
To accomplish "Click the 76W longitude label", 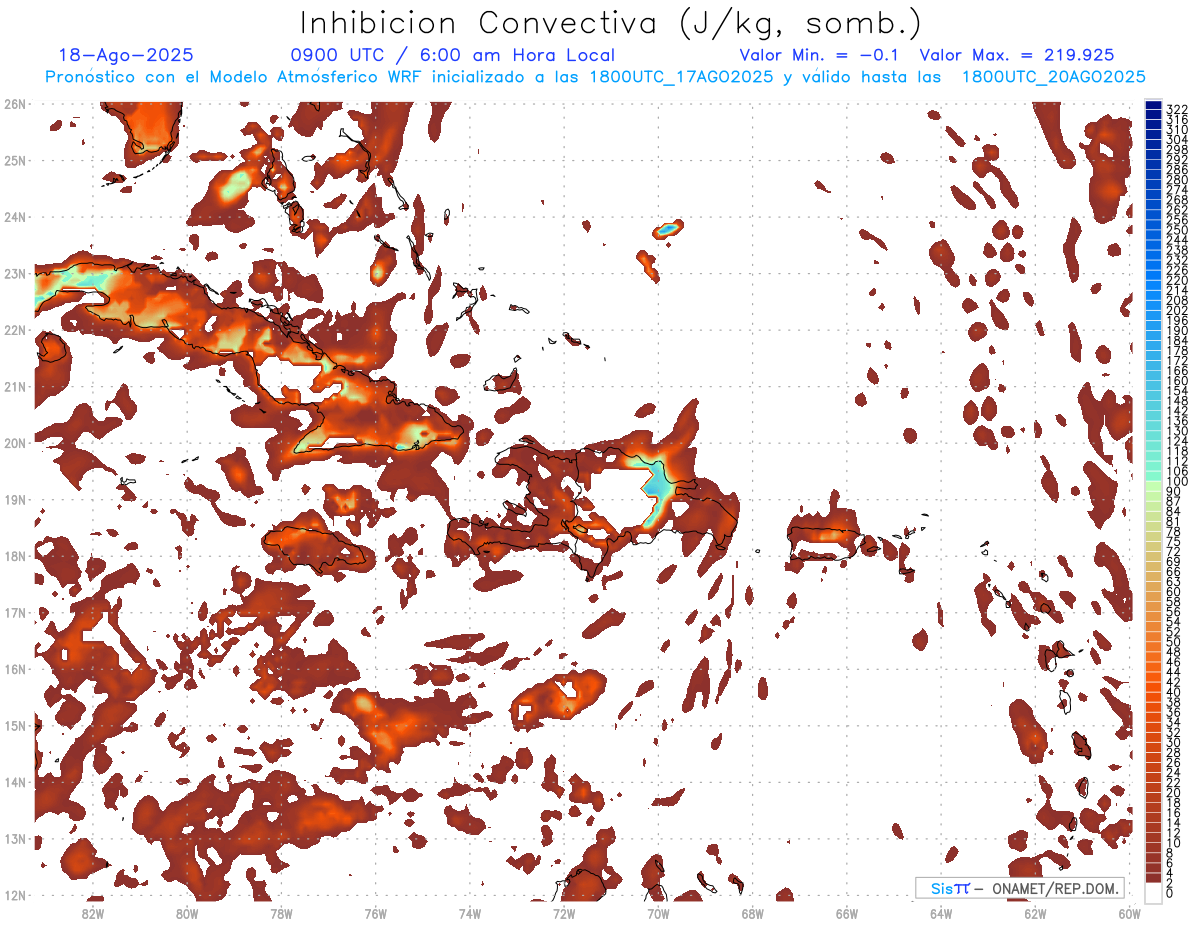I will point(375,913).
